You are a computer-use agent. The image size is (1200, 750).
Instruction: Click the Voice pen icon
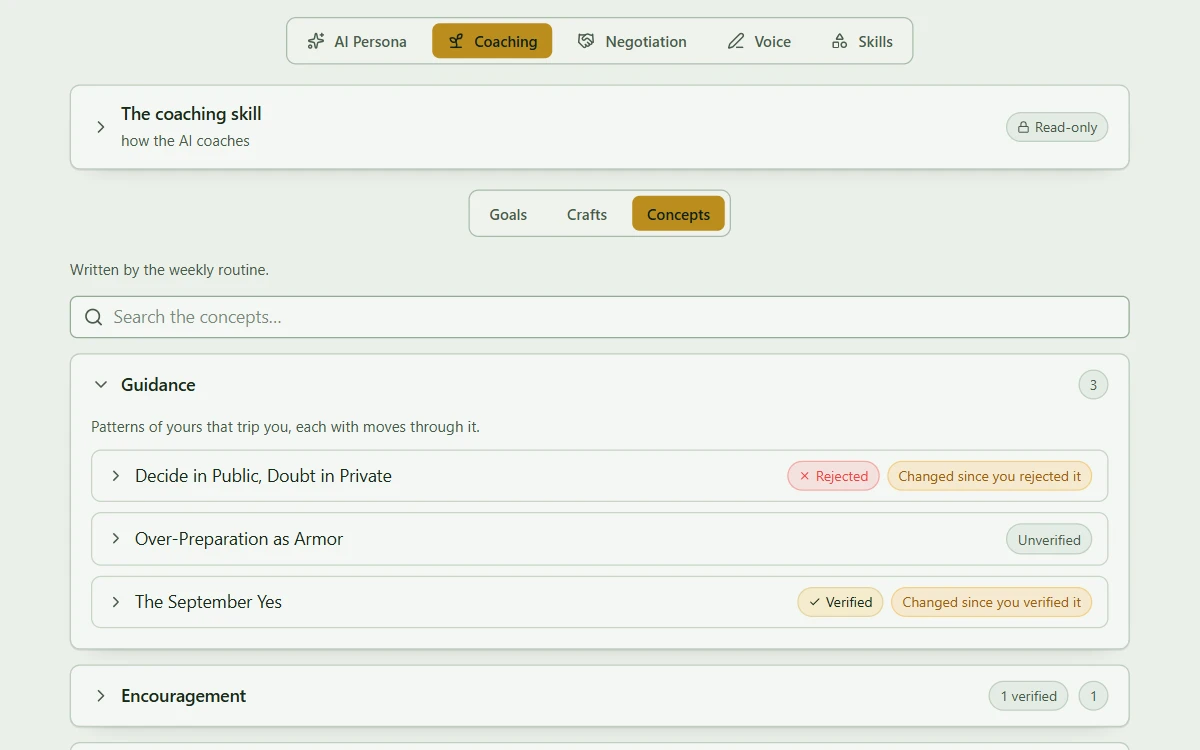(x=736, y=41)
